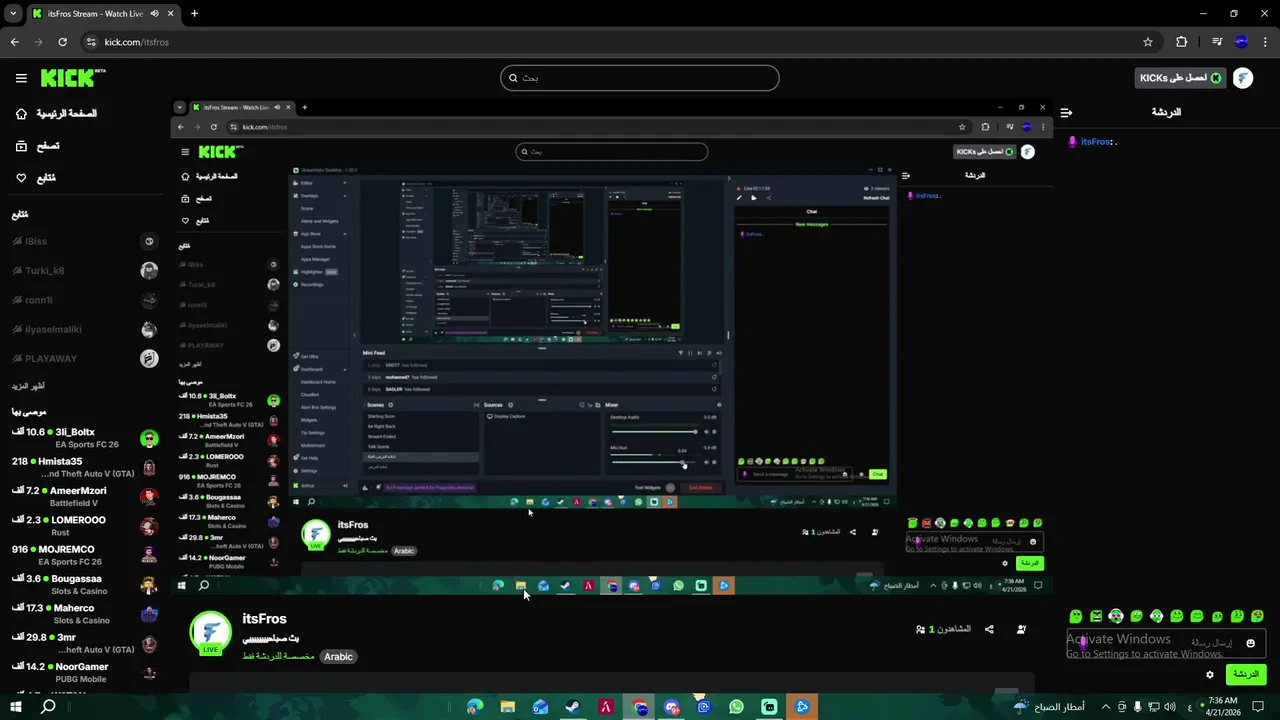Expand the followed channels list with show more

point(28,386)
